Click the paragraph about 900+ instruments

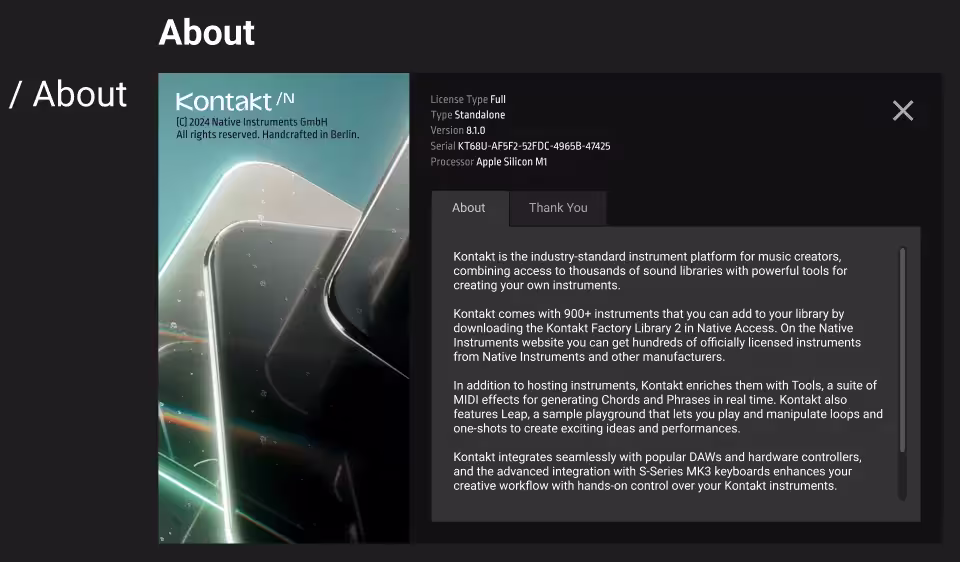[x=657, y=335]
